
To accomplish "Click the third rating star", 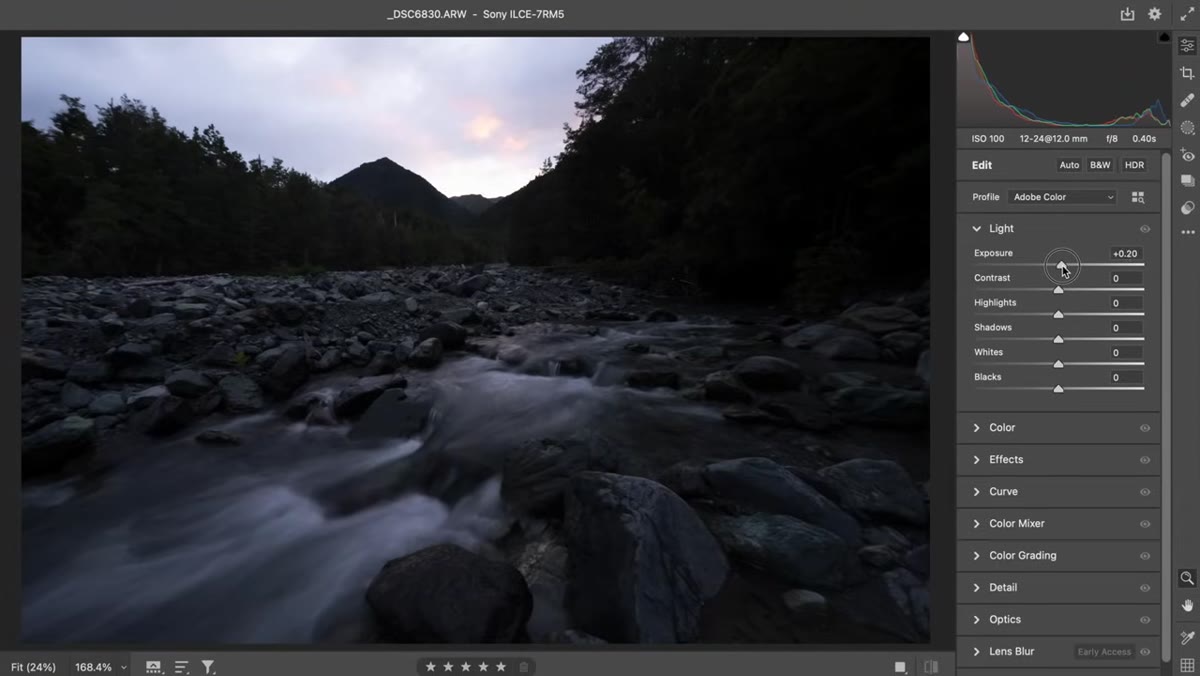I will 466,666.
